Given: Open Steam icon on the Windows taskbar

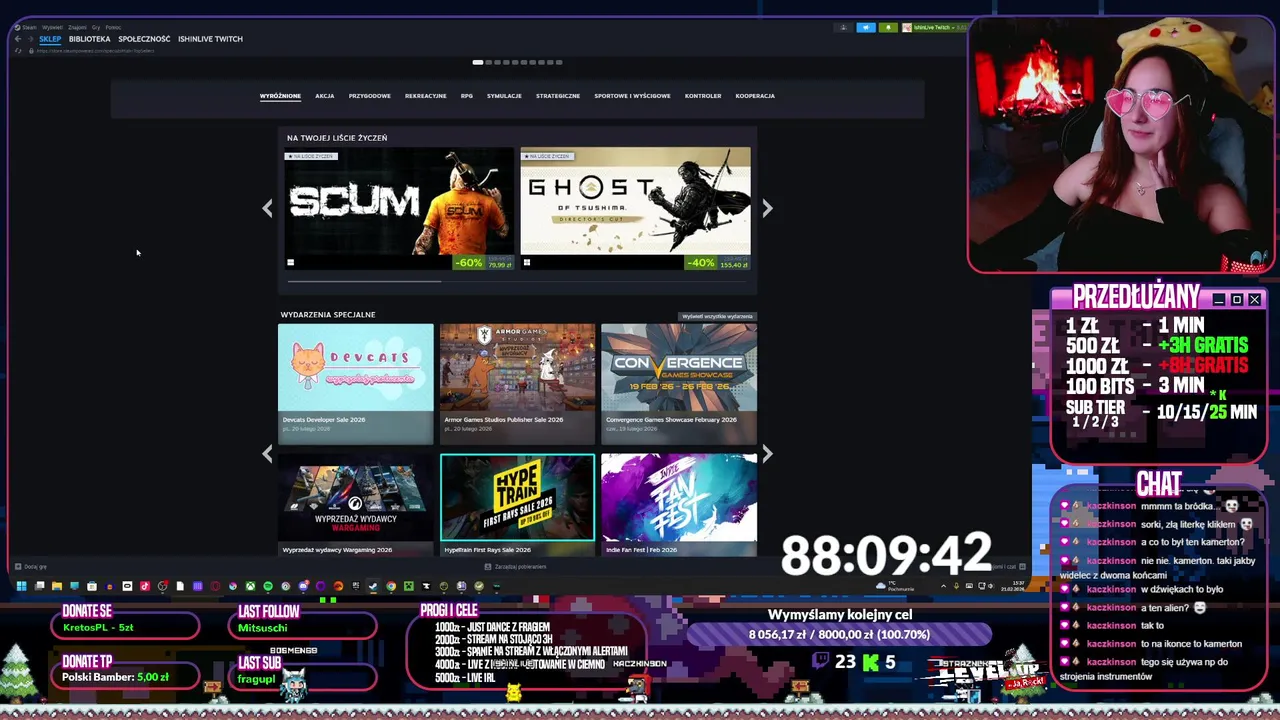Looking at the screenshot, I should (x=373, y=586).
